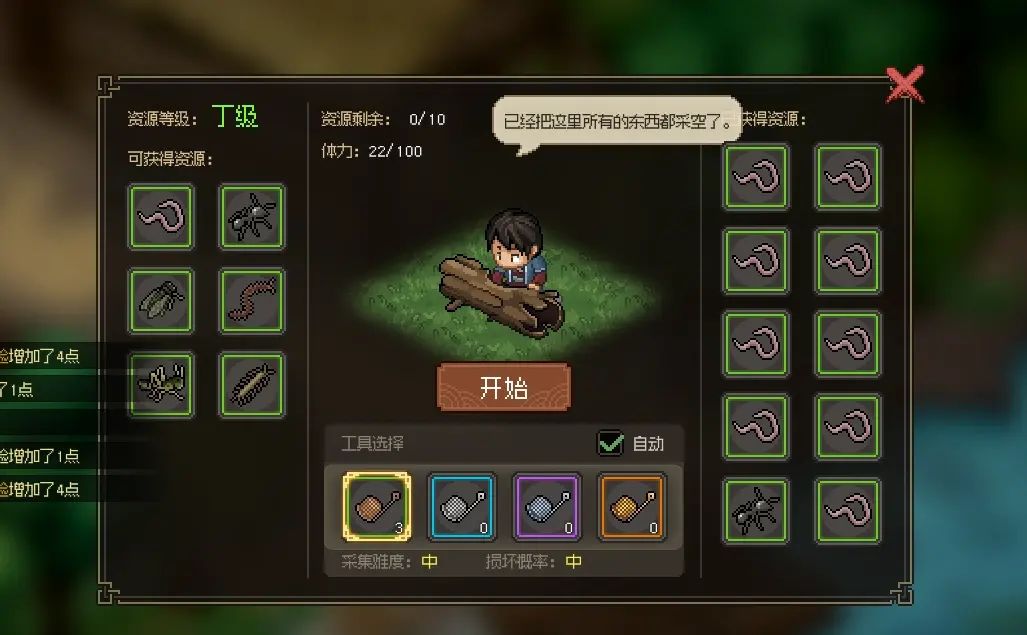Click the ant icon in obtainable resources
Viewport: 1027px width, 635px height.
pos(252,217)
